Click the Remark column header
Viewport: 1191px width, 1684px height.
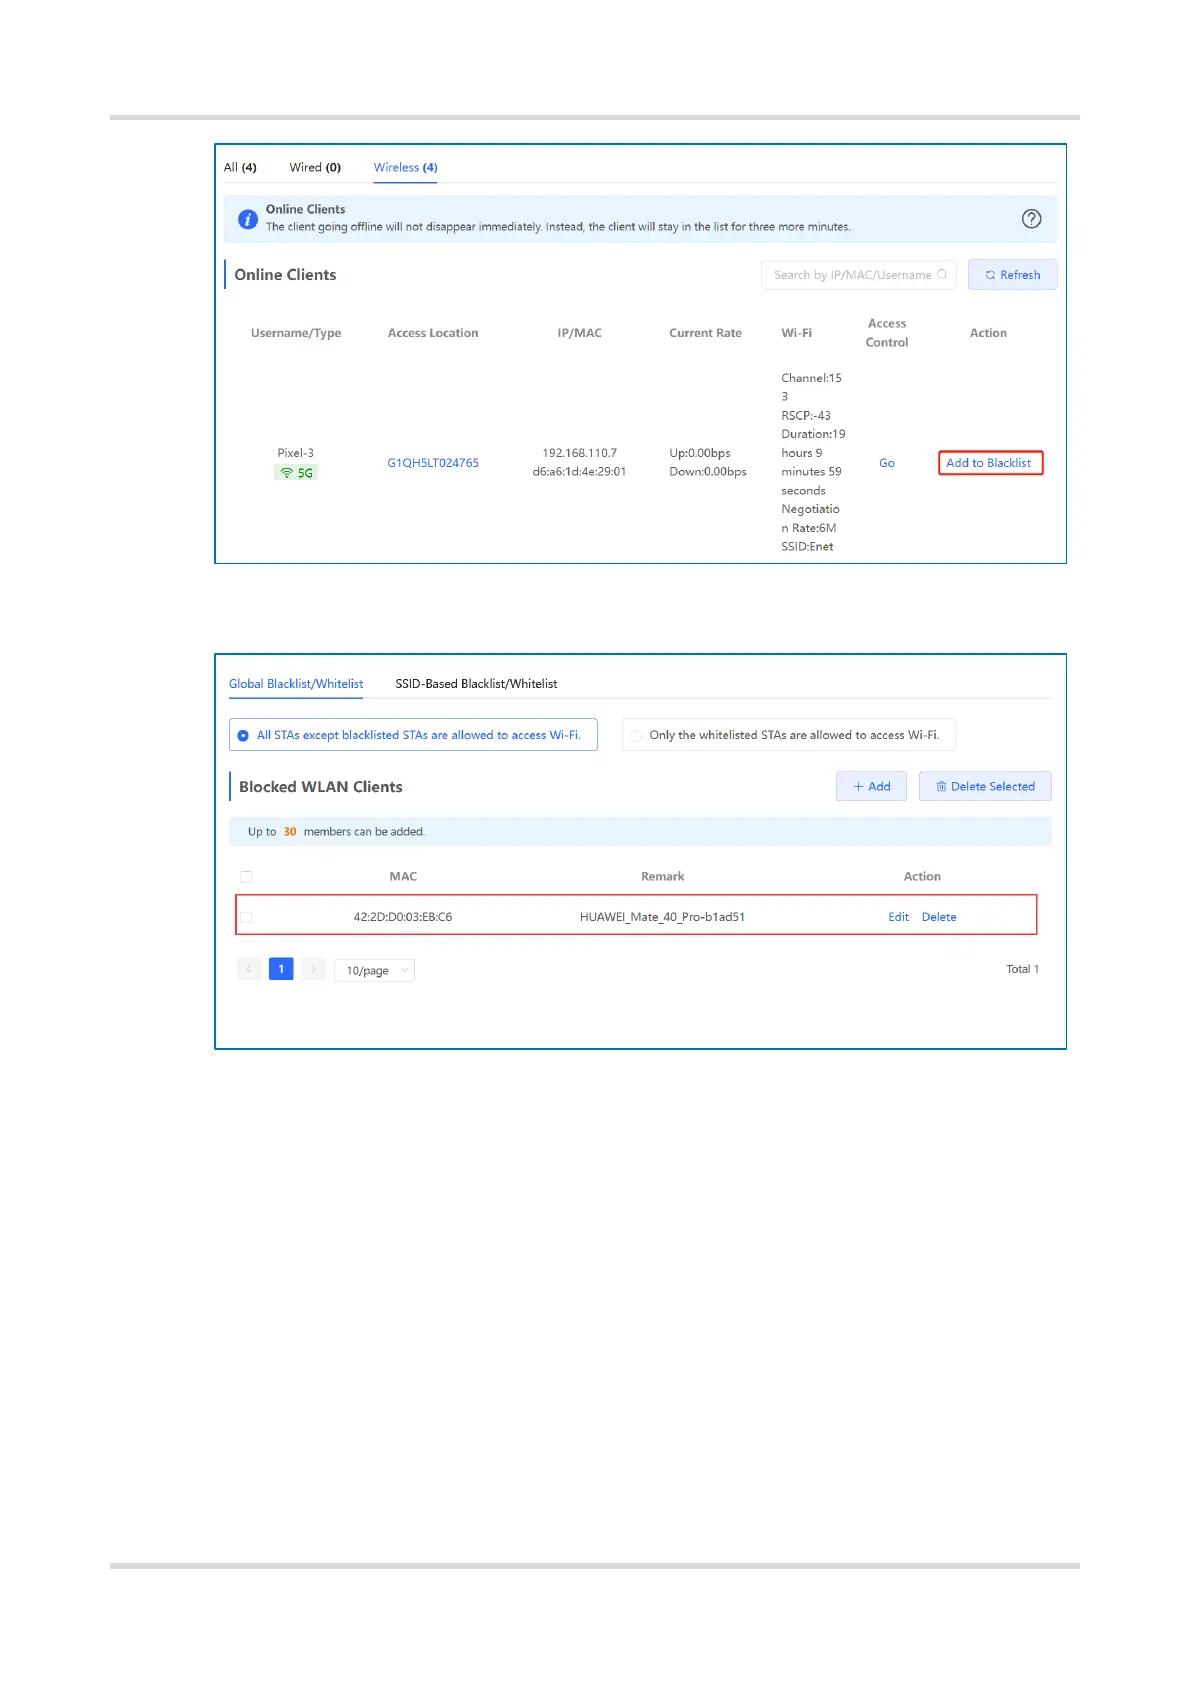[663, 877]
